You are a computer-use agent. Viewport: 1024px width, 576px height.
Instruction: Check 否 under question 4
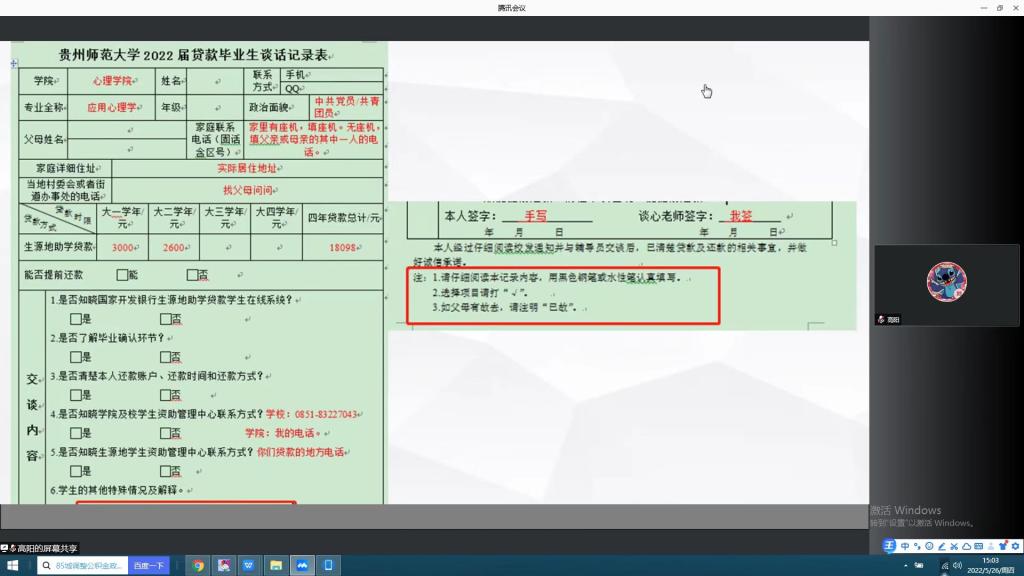coord(166,433)
